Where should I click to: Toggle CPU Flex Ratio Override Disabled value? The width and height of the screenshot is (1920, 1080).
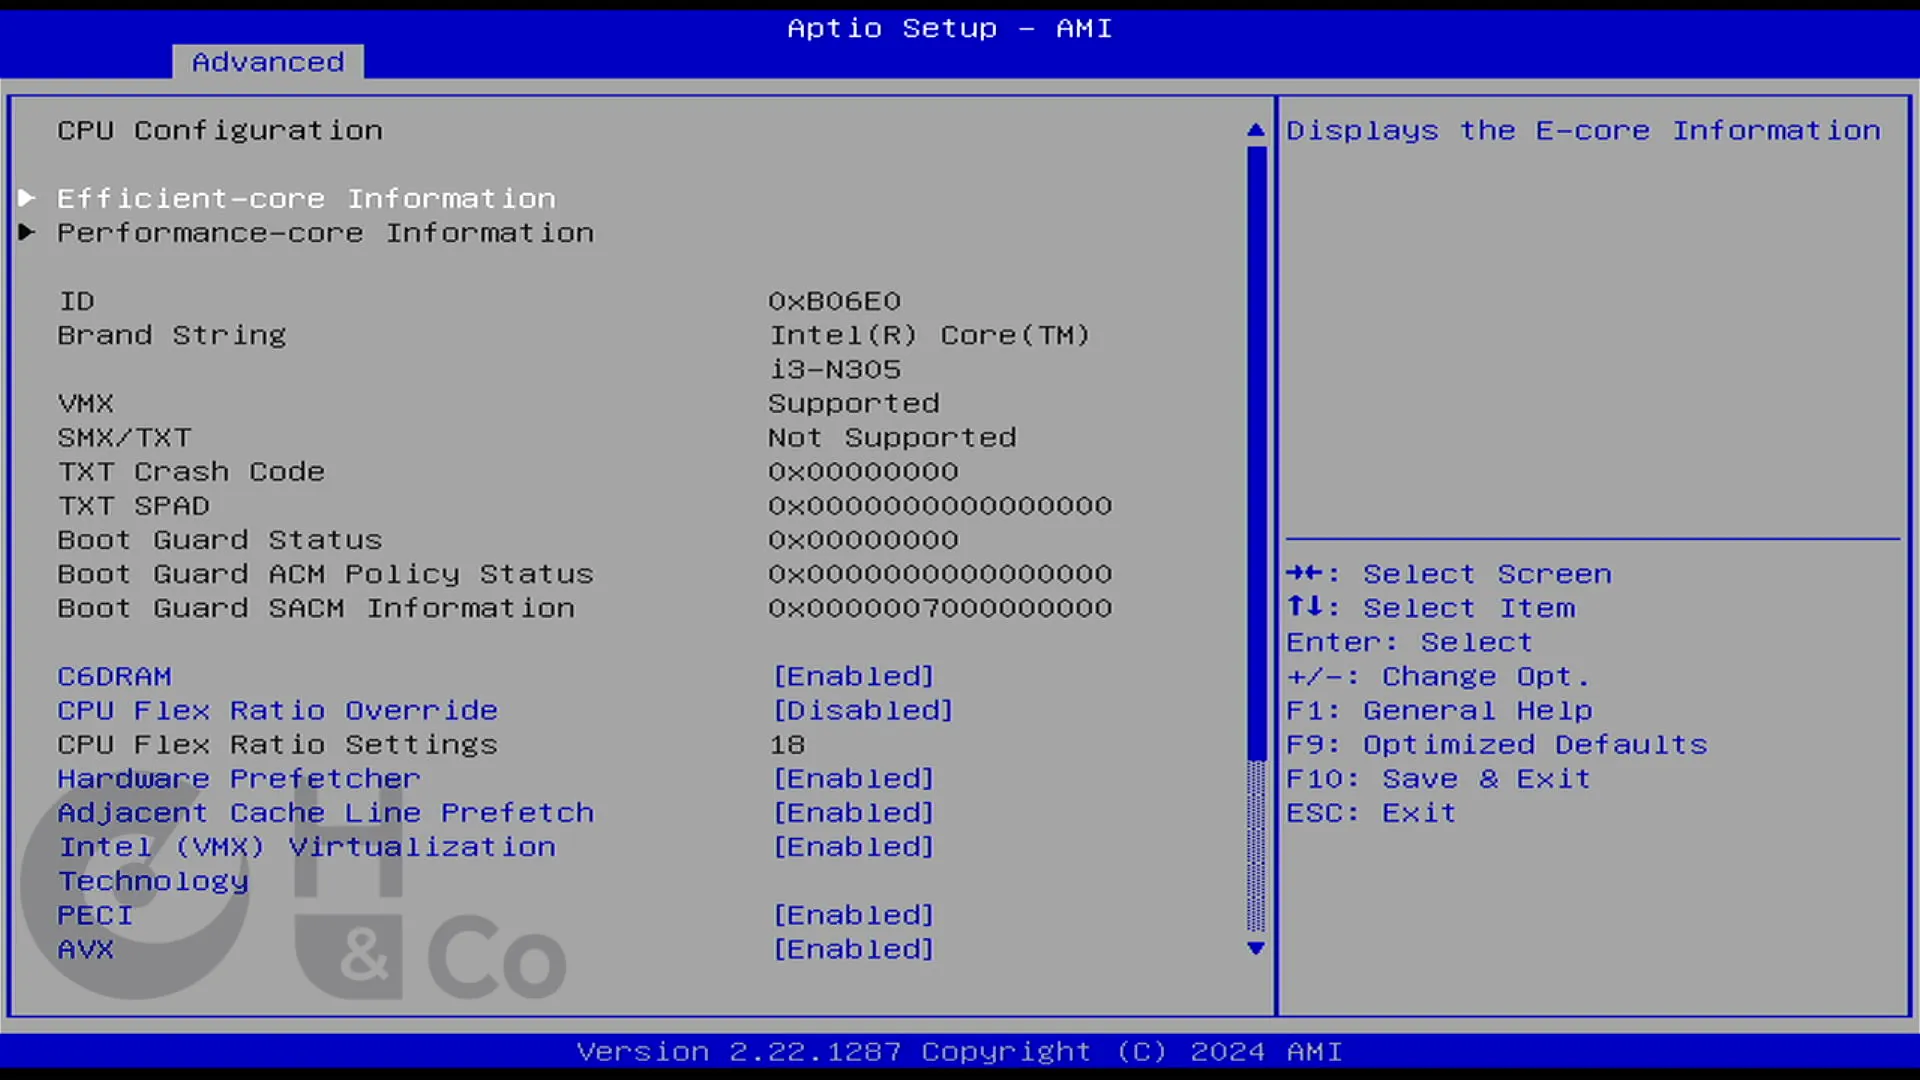863,710
